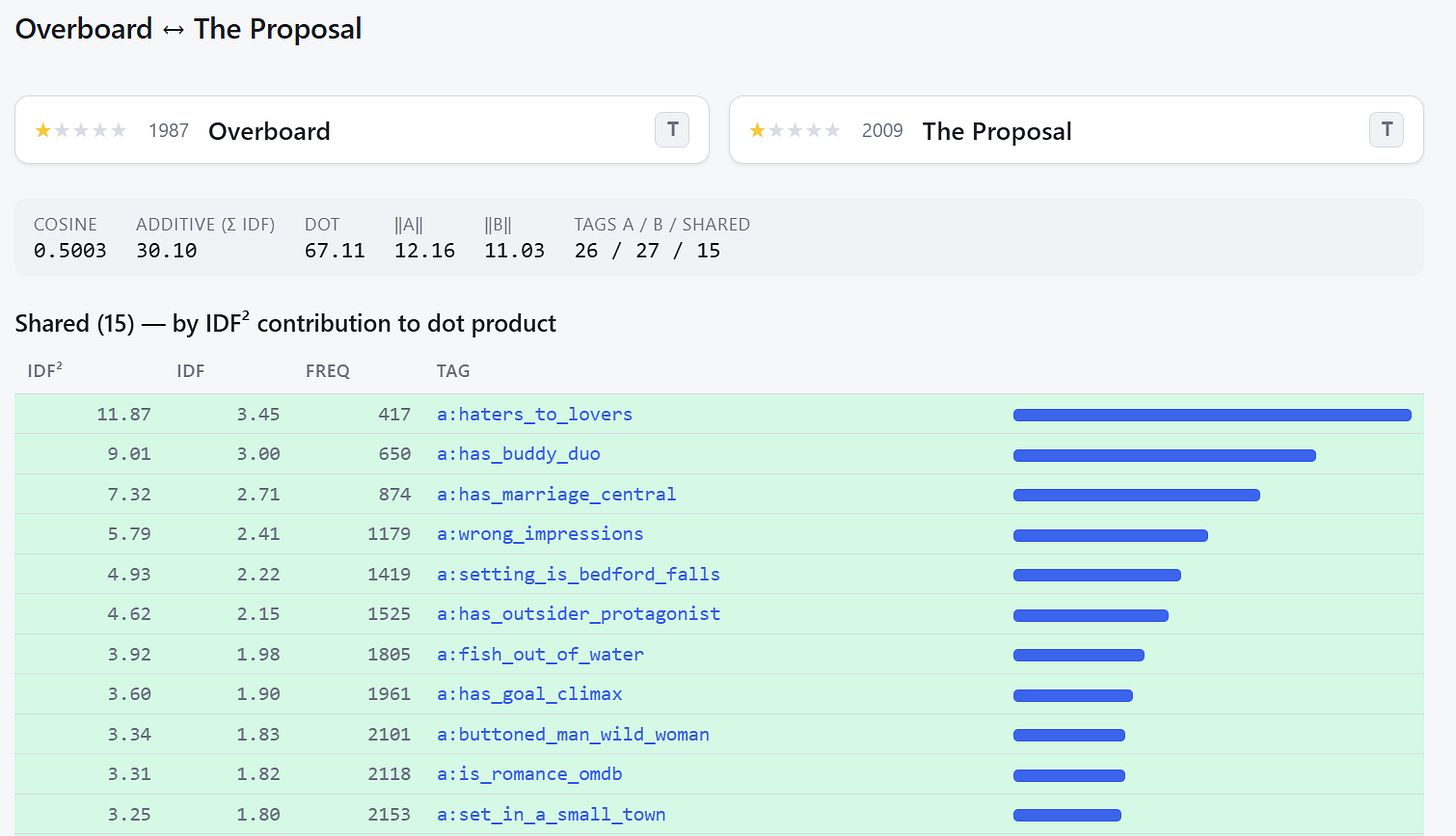Click the fifth star on The Proposal card
This screenshot has height=836, width=1456.
833,130
